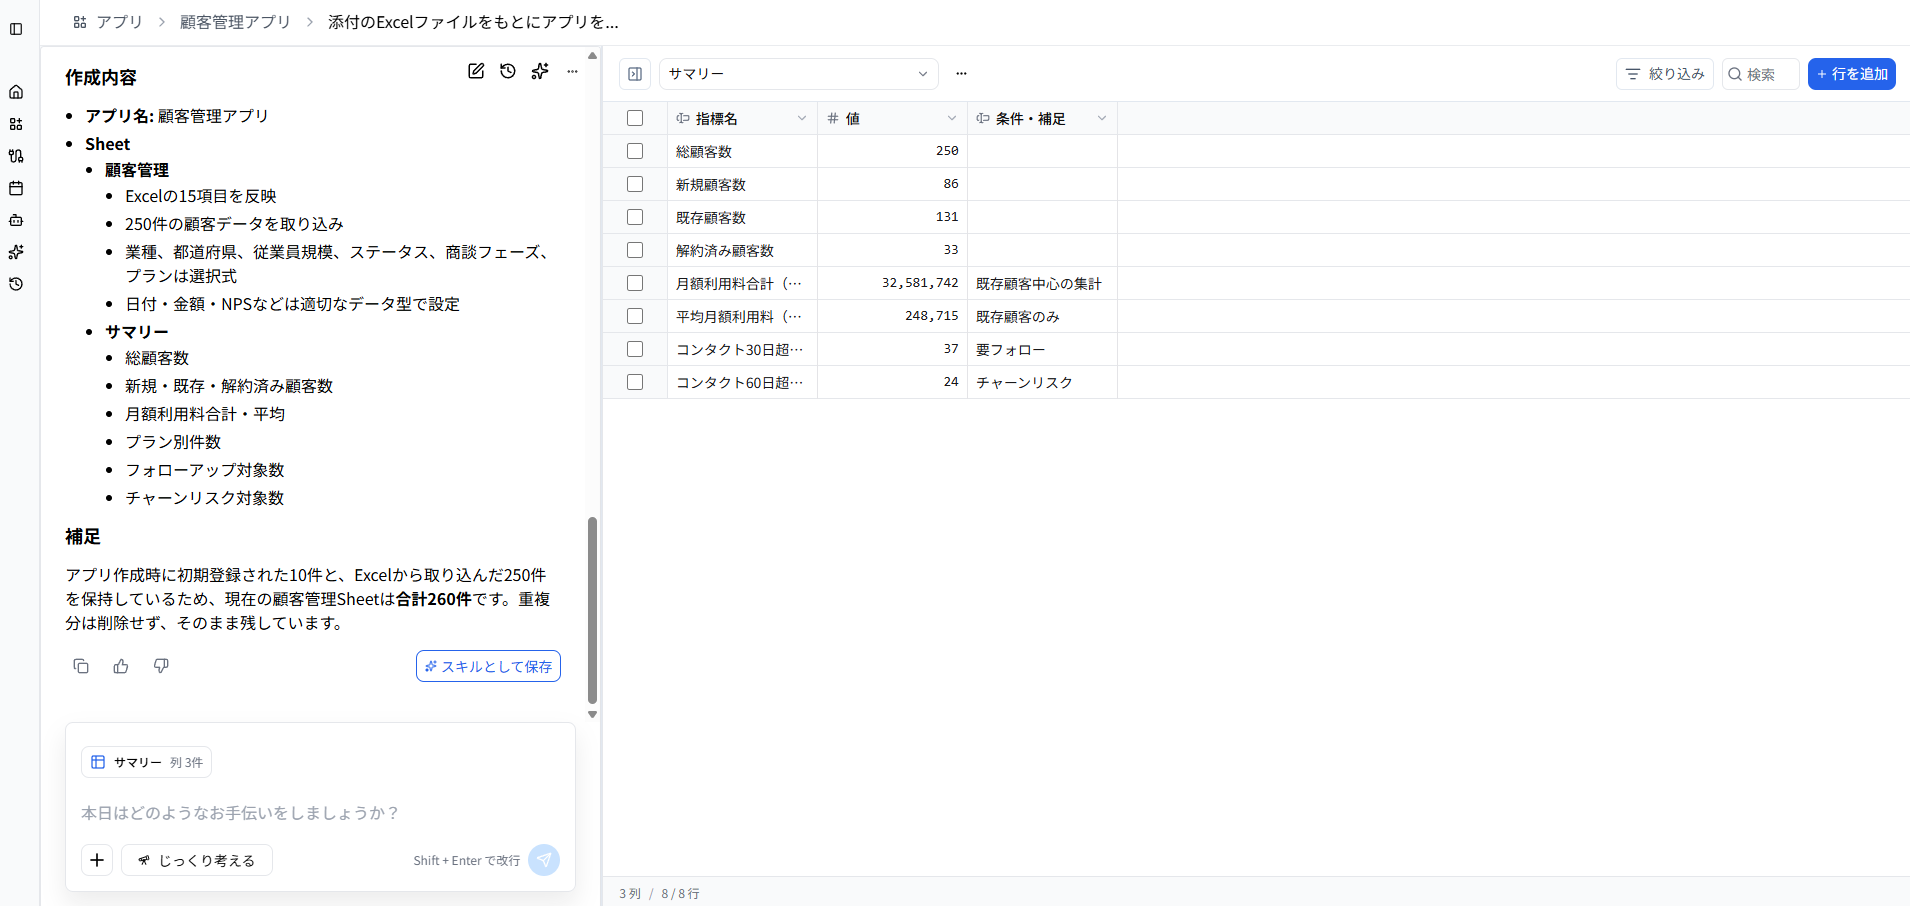
Task: Select the 32,581,742 value cell
Action: [x=892, y=283]
